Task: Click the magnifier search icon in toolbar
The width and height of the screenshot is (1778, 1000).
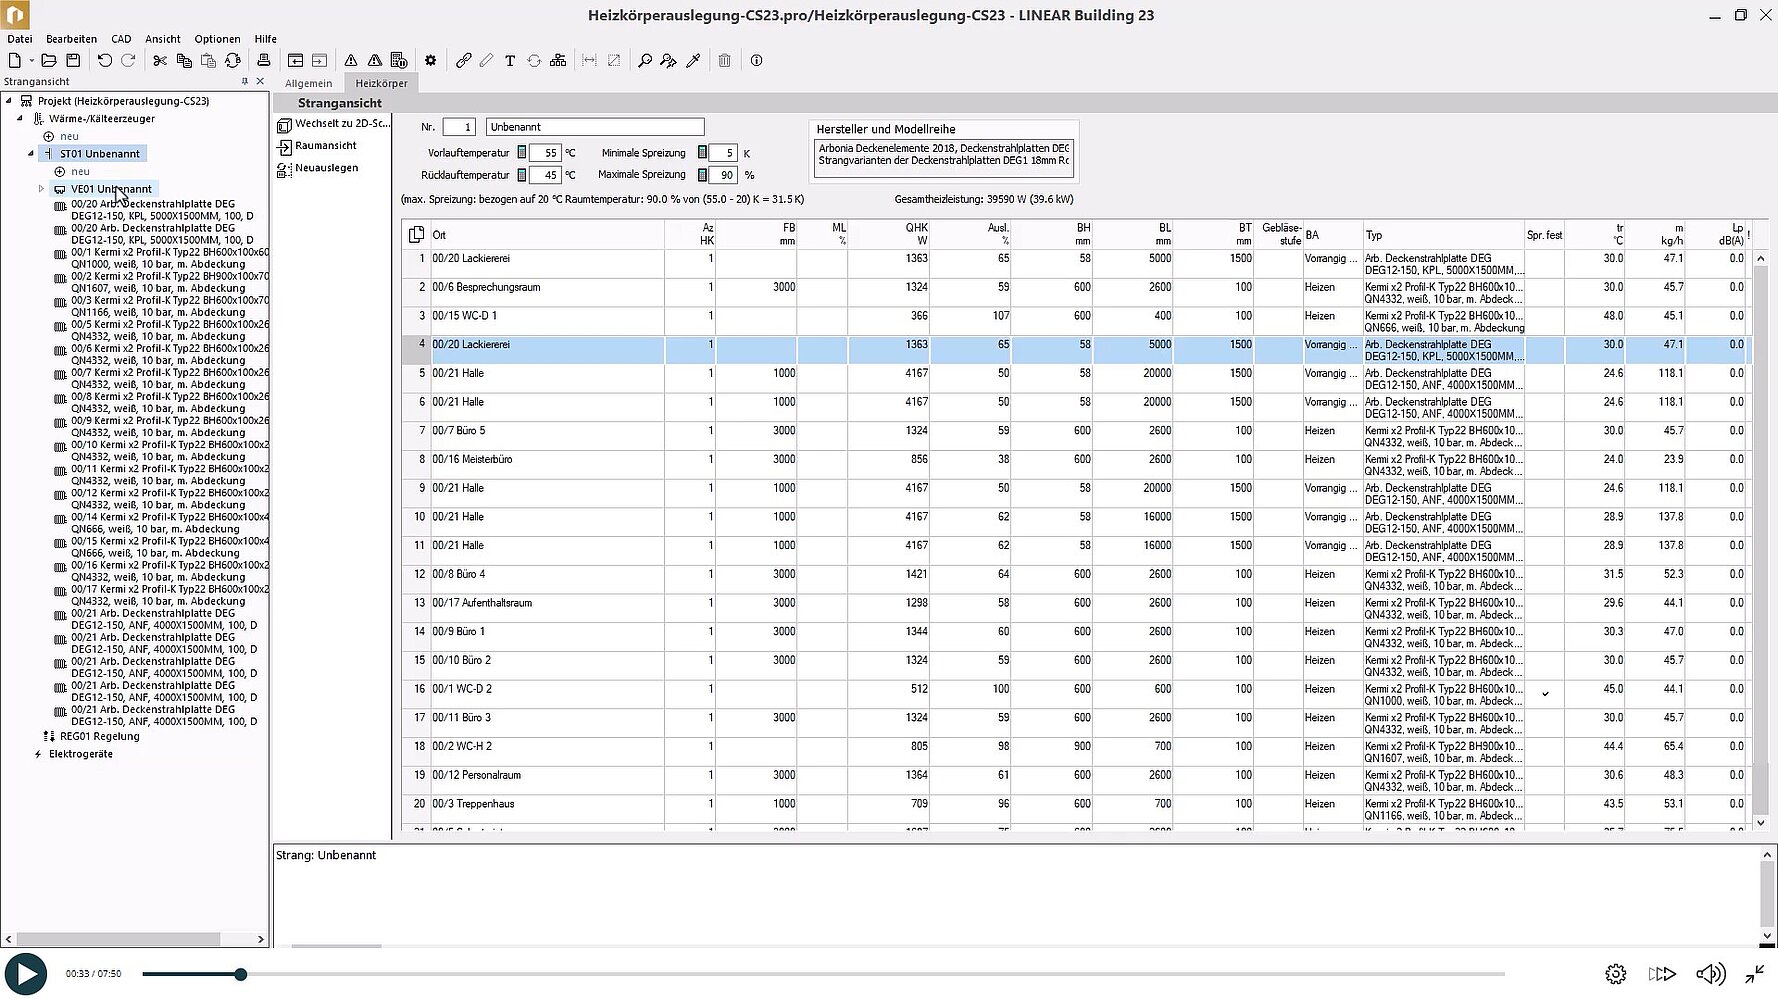Action: click(x=645, y=61)
